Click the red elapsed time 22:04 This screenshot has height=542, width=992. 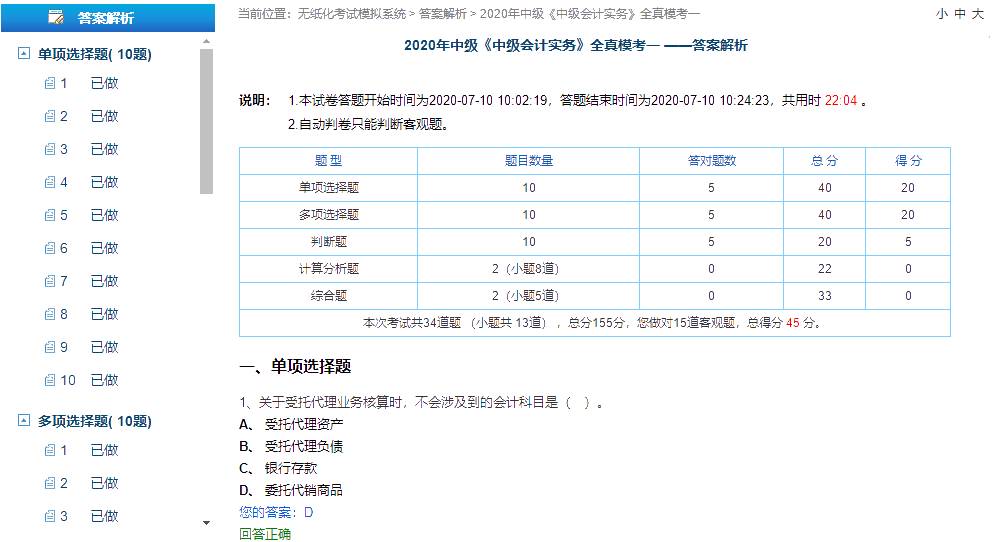pyautogui.click(x=841, y=101)
